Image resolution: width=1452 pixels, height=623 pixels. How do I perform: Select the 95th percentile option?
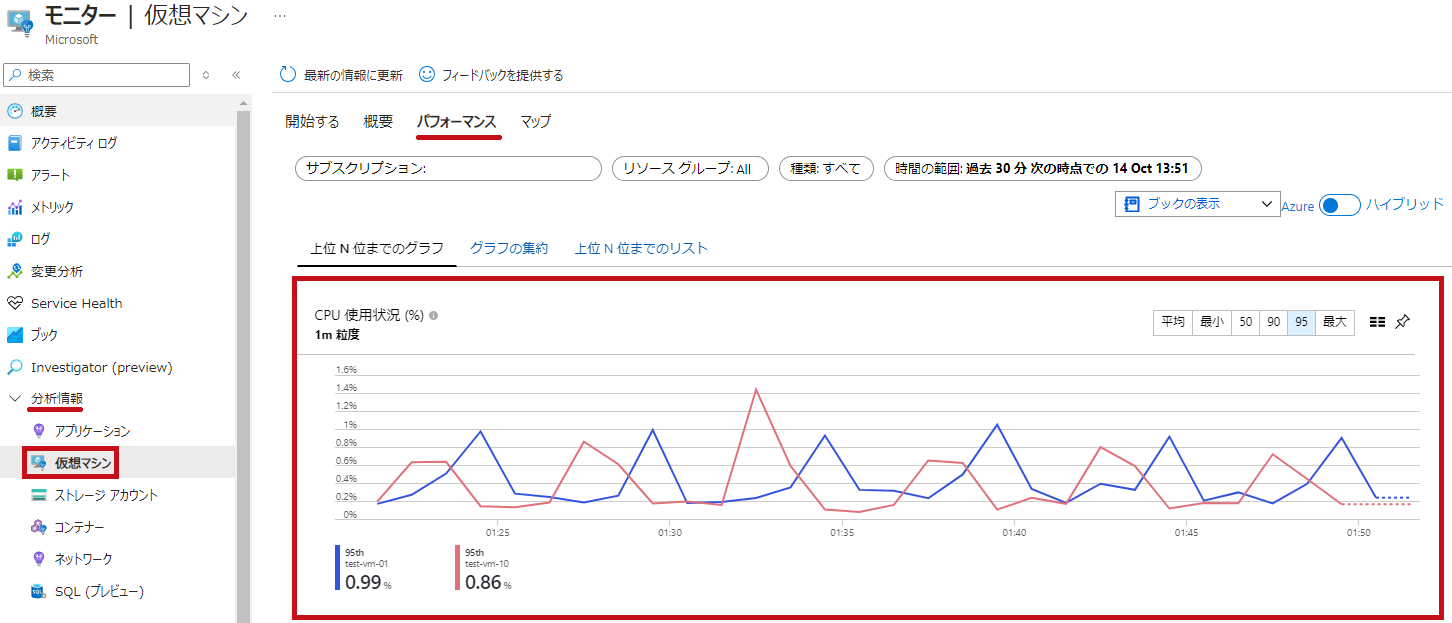[x=1301, y=322]
